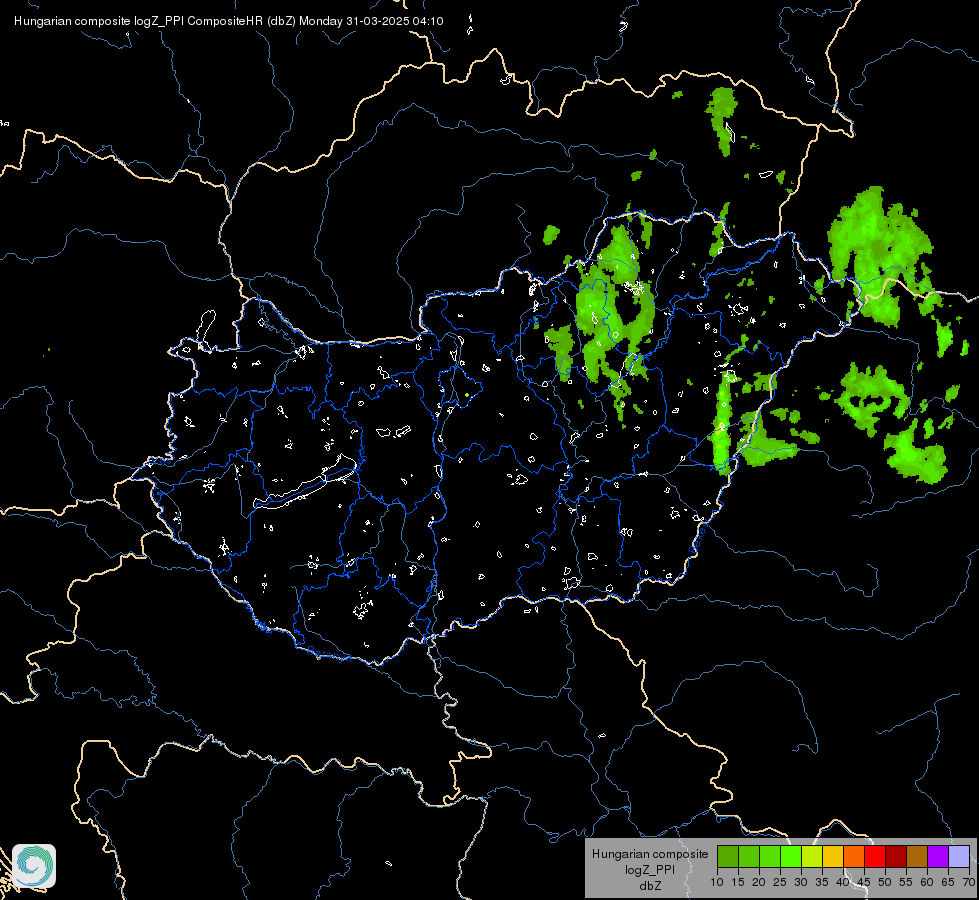Select the bright red 45–50 dBZ swatch
This screenshot has height=900, width=979.
(875, 856)
